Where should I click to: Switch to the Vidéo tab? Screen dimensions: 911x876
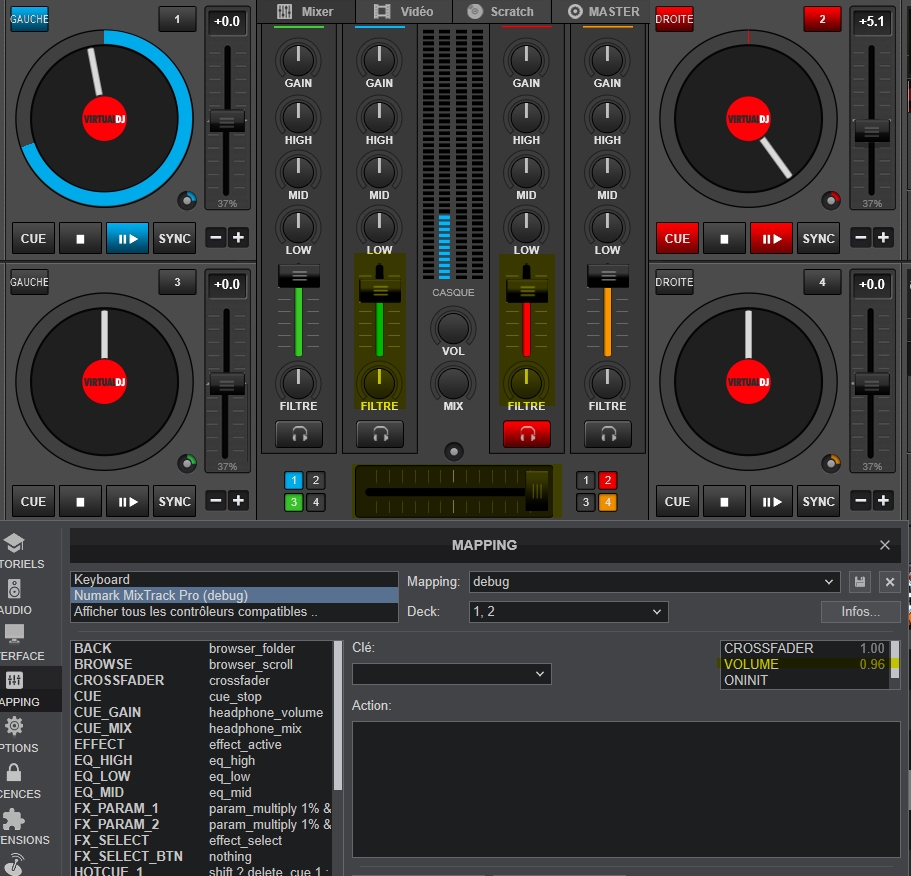[x=404, y=12]
